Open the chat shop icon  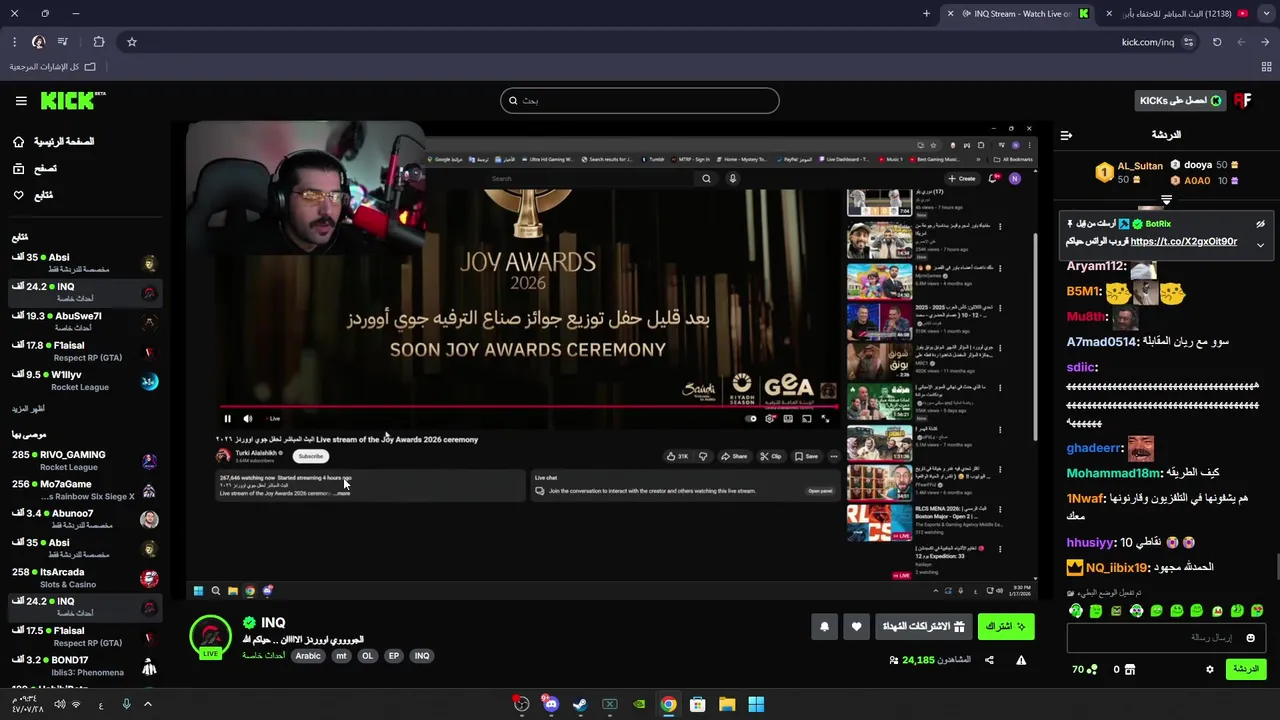click(1131, 670)
